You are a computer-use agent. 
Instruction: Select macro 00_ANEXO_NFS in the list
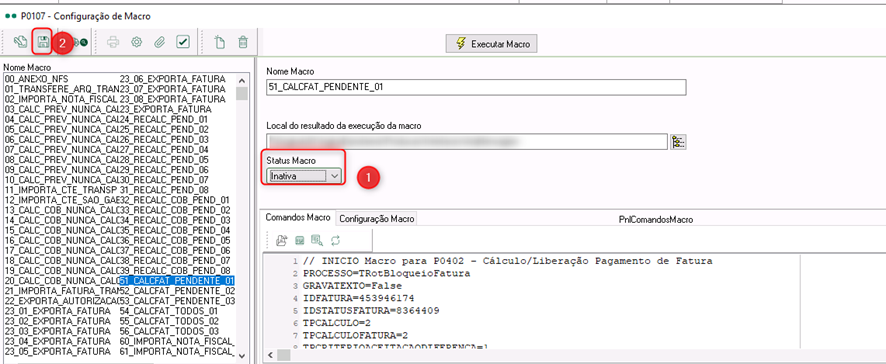pos(36,79)
